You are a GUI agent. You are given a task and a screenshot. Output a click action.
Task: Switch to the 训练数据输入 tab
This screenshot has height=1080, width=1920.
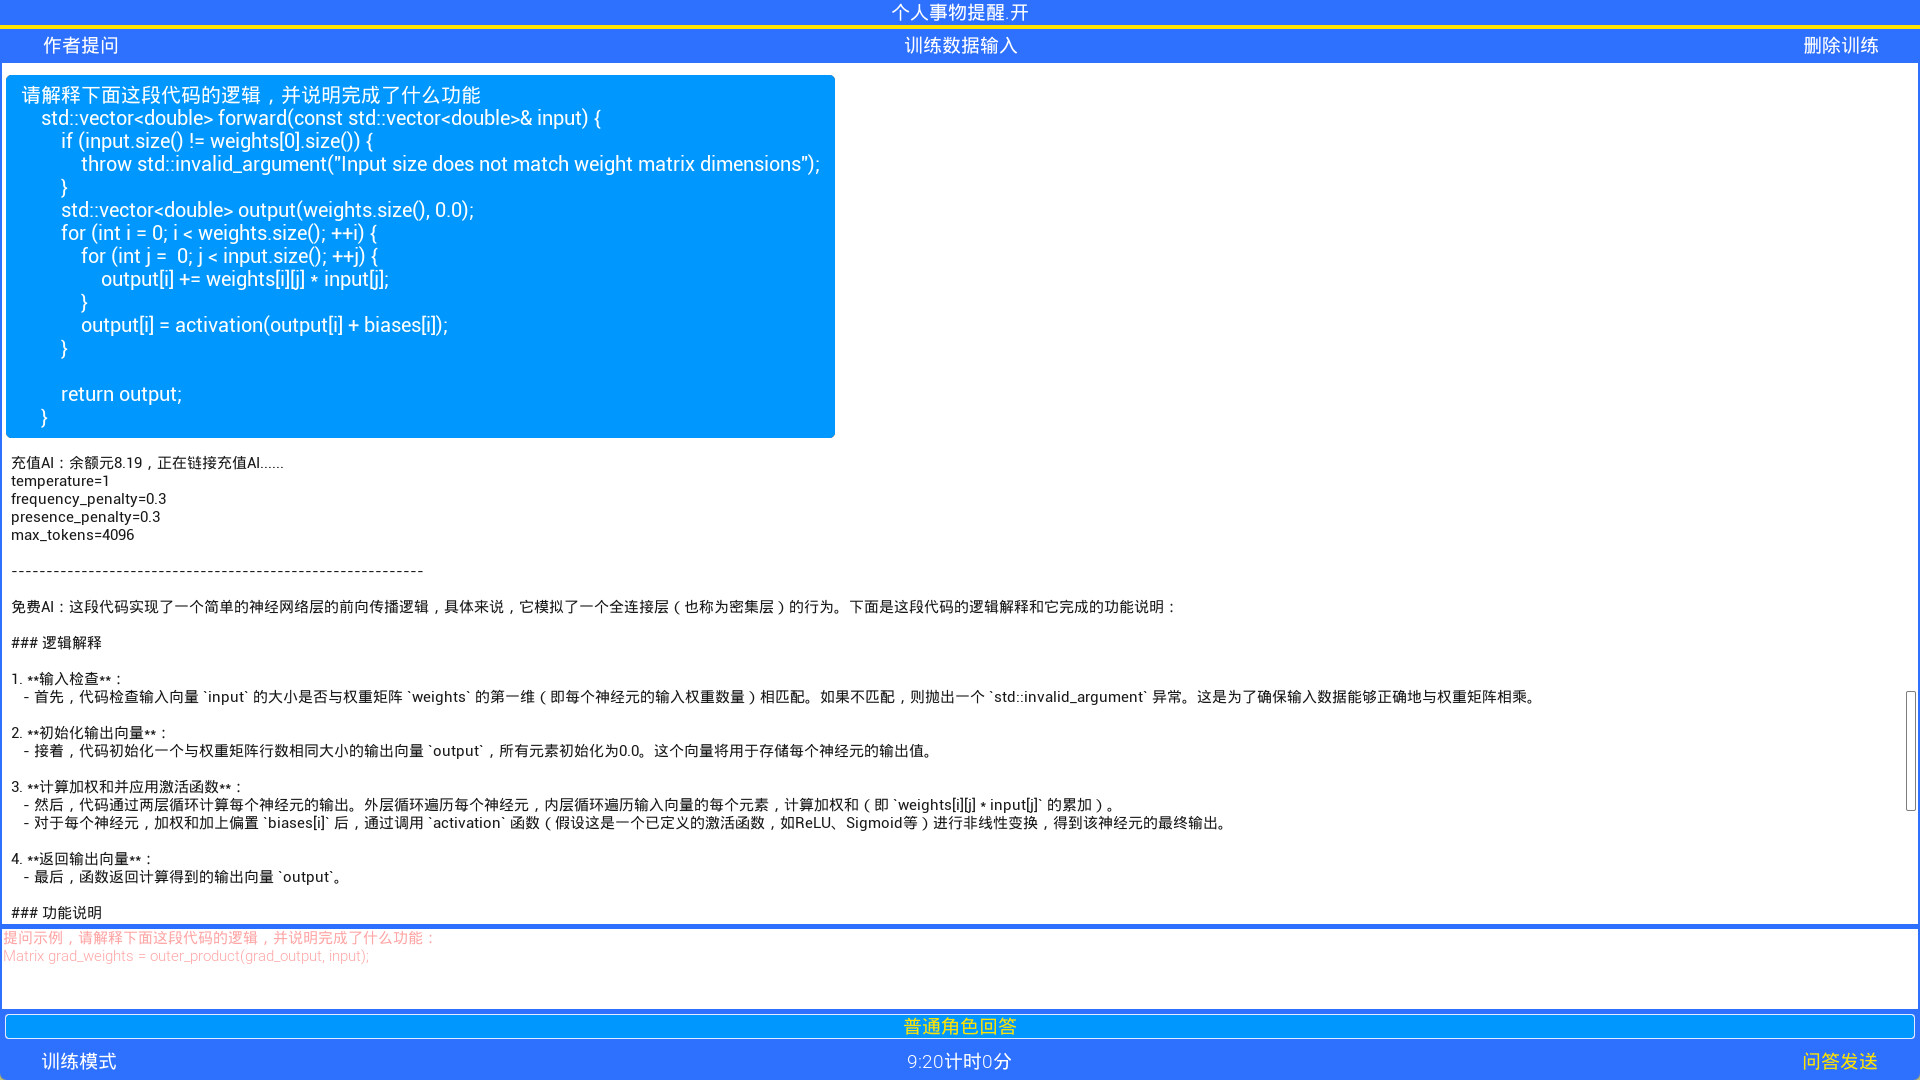(x=962, y=45)
